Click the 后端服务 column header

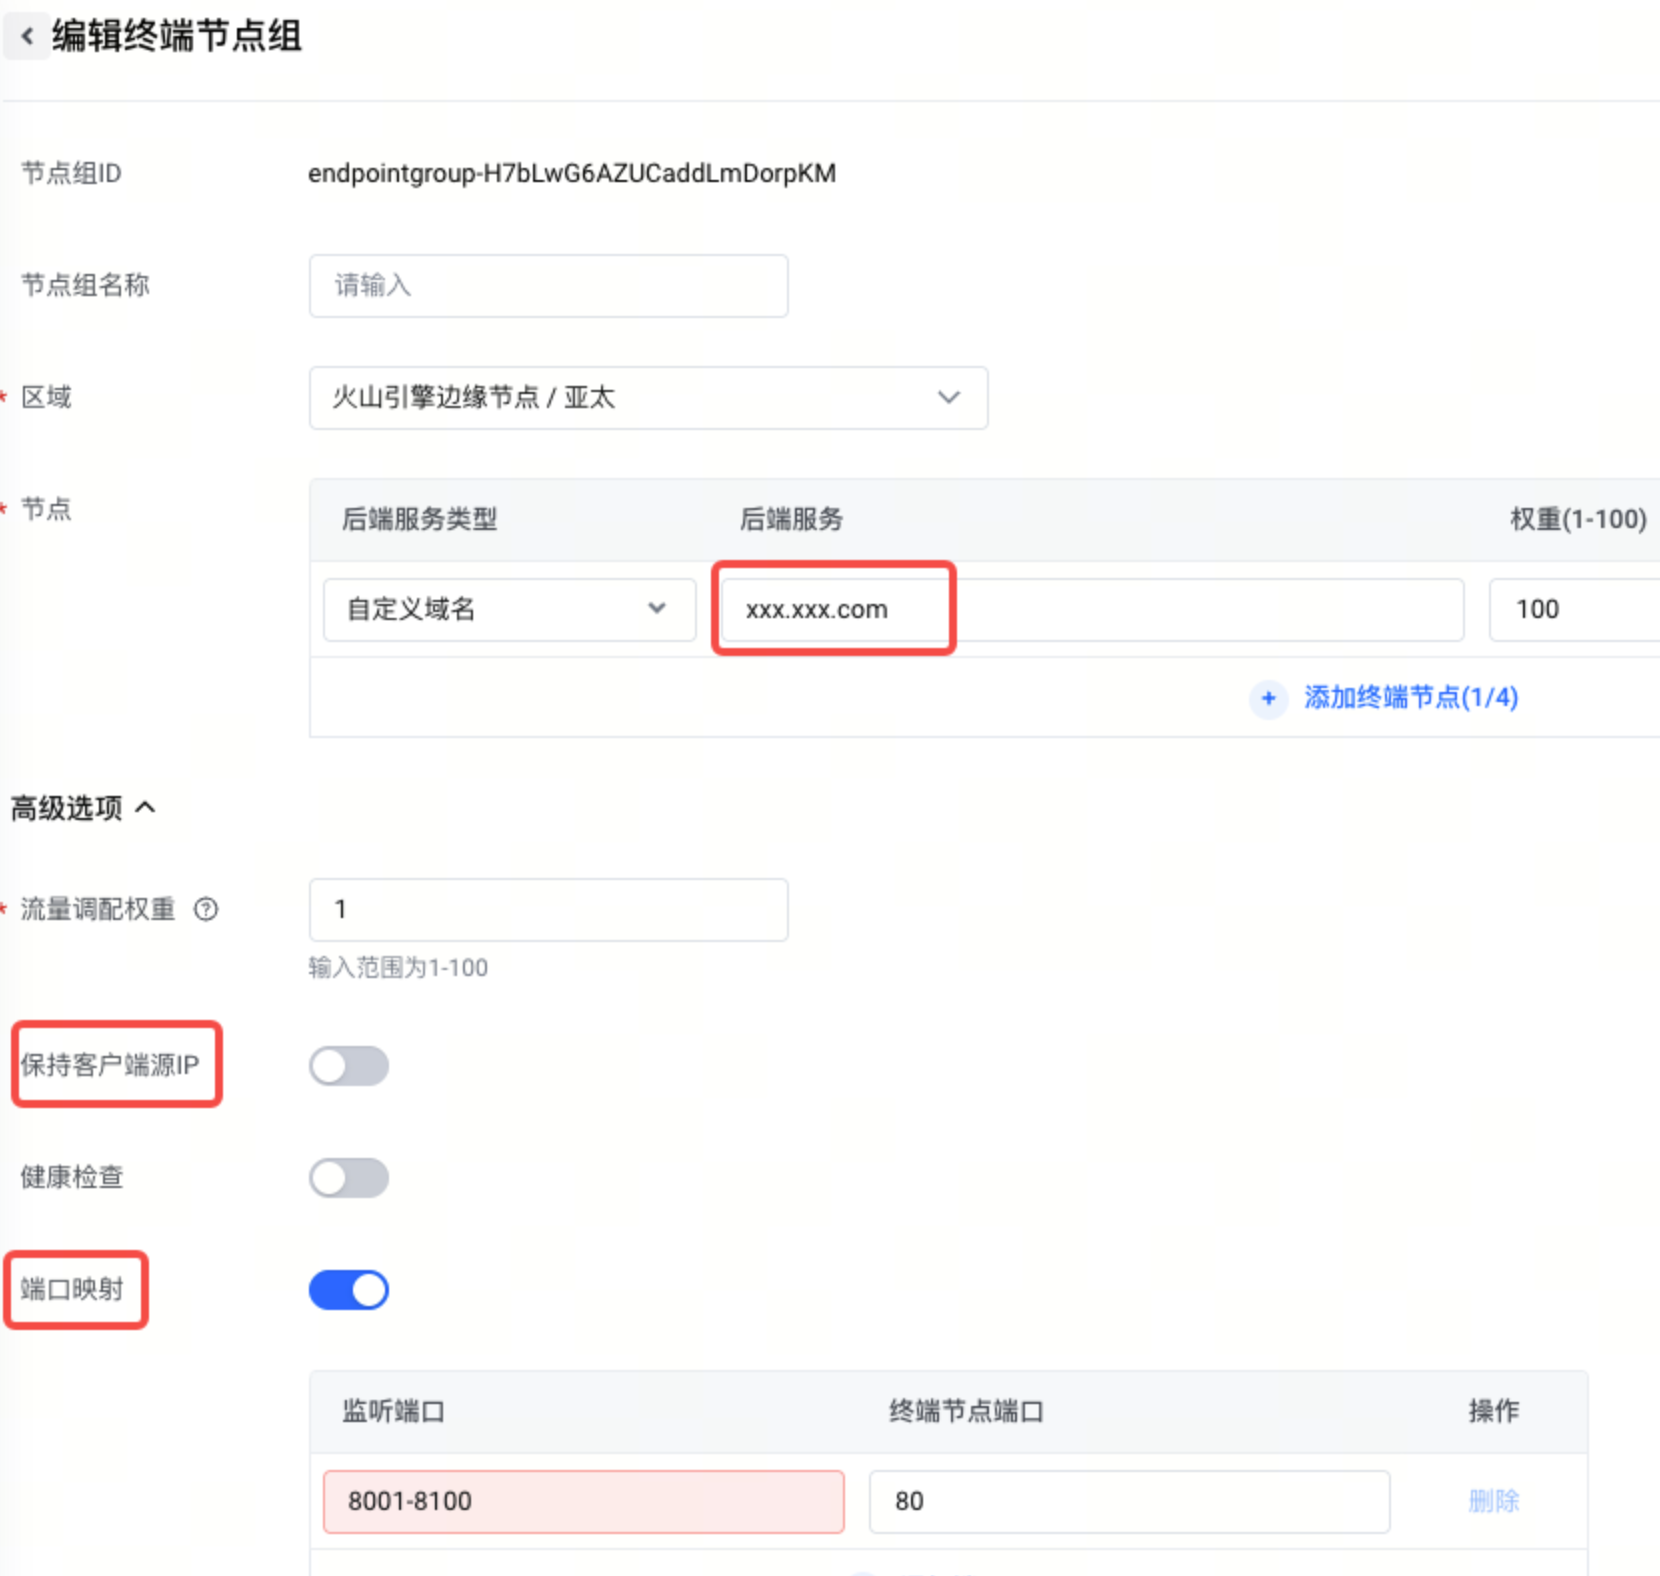[792, 520]
